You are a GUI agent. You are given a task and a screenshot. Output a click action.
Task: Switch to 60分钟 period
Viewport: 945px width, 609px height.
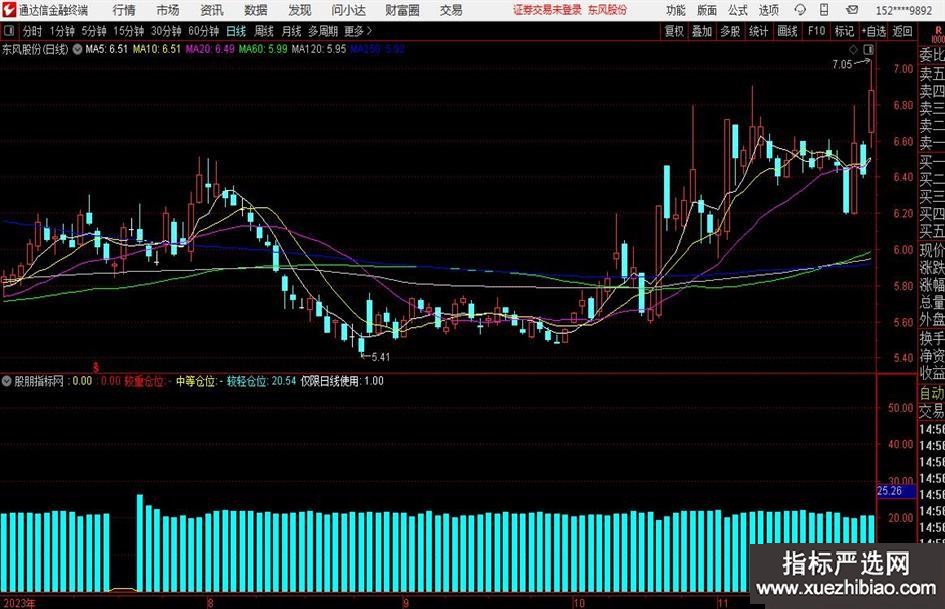coord(204,31)
